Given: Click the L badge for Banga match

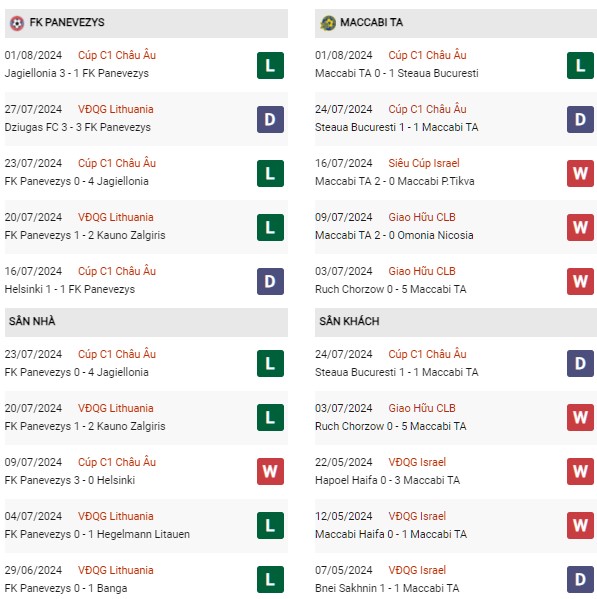Looking at the screenshot, I should click(x=270, y=580).
